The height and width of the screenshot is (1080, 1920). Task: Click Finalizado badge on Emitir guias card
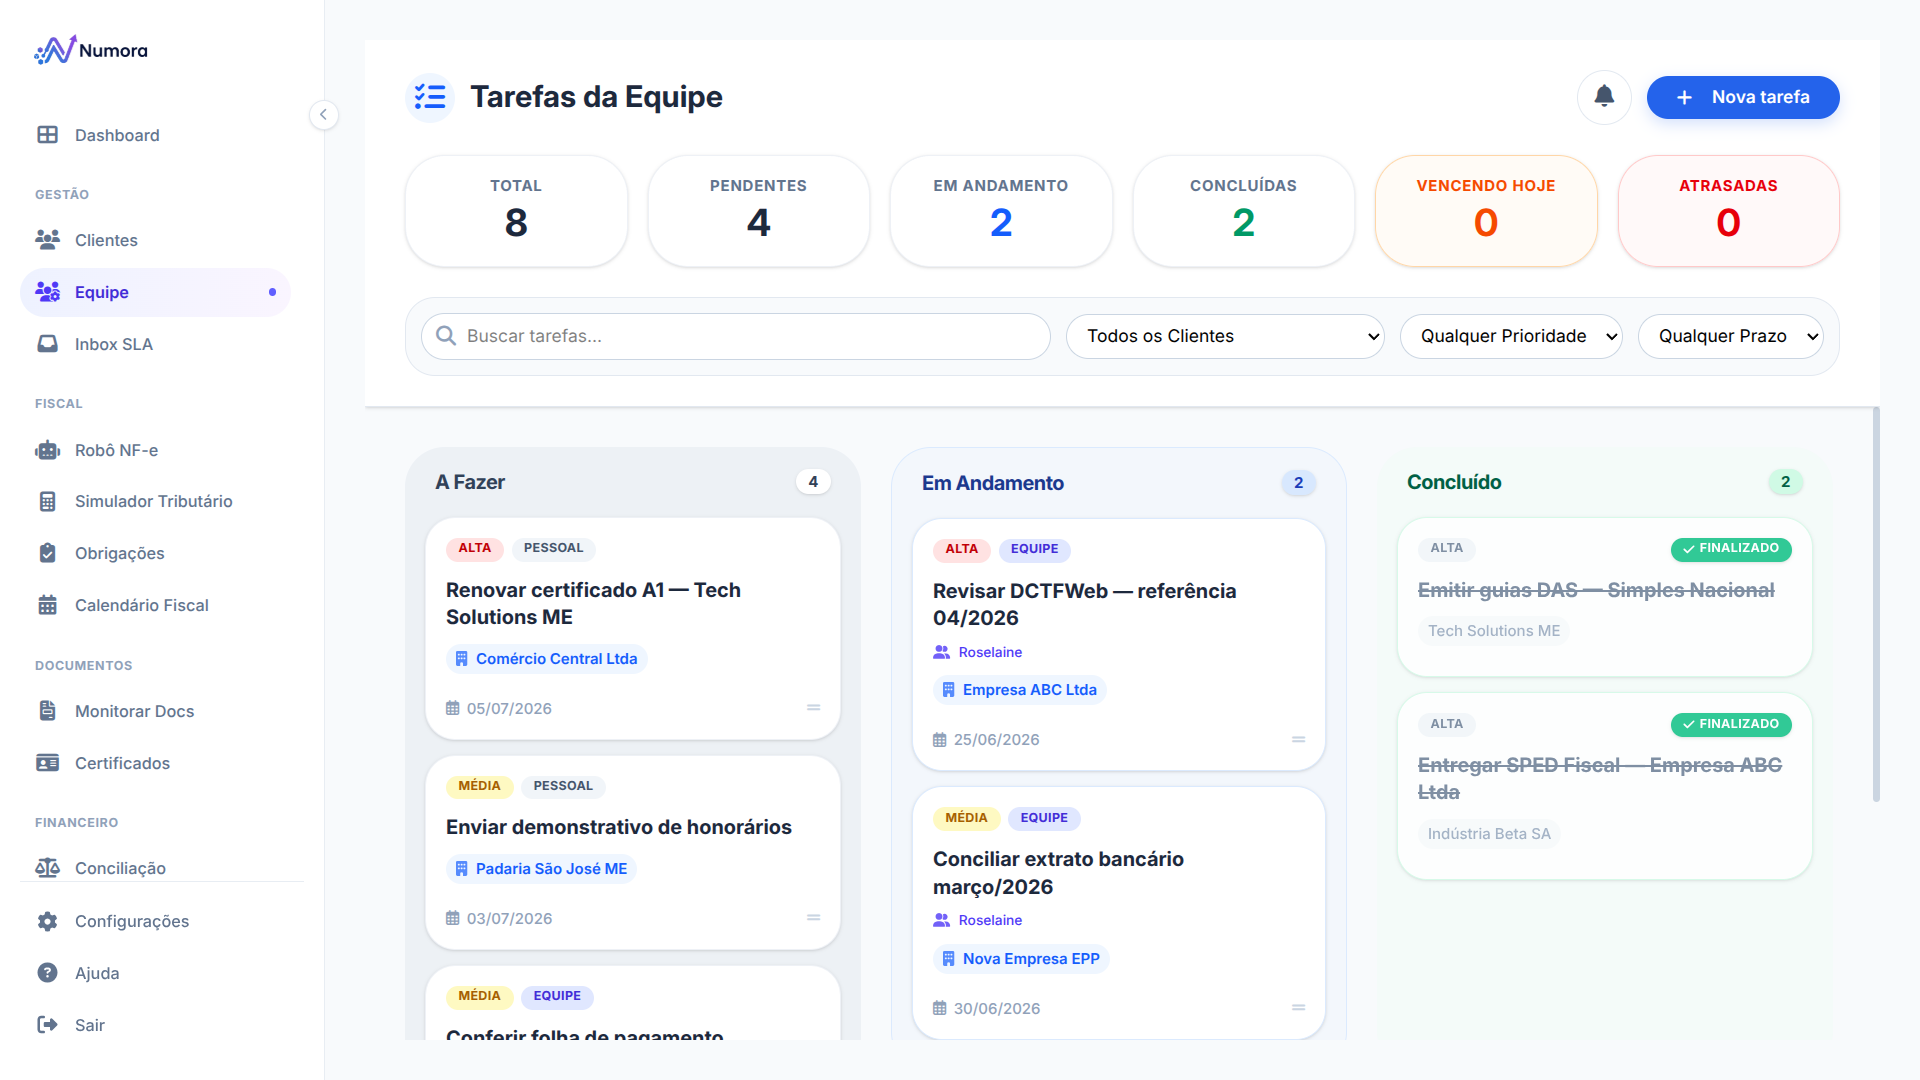tap(1731, 549)
